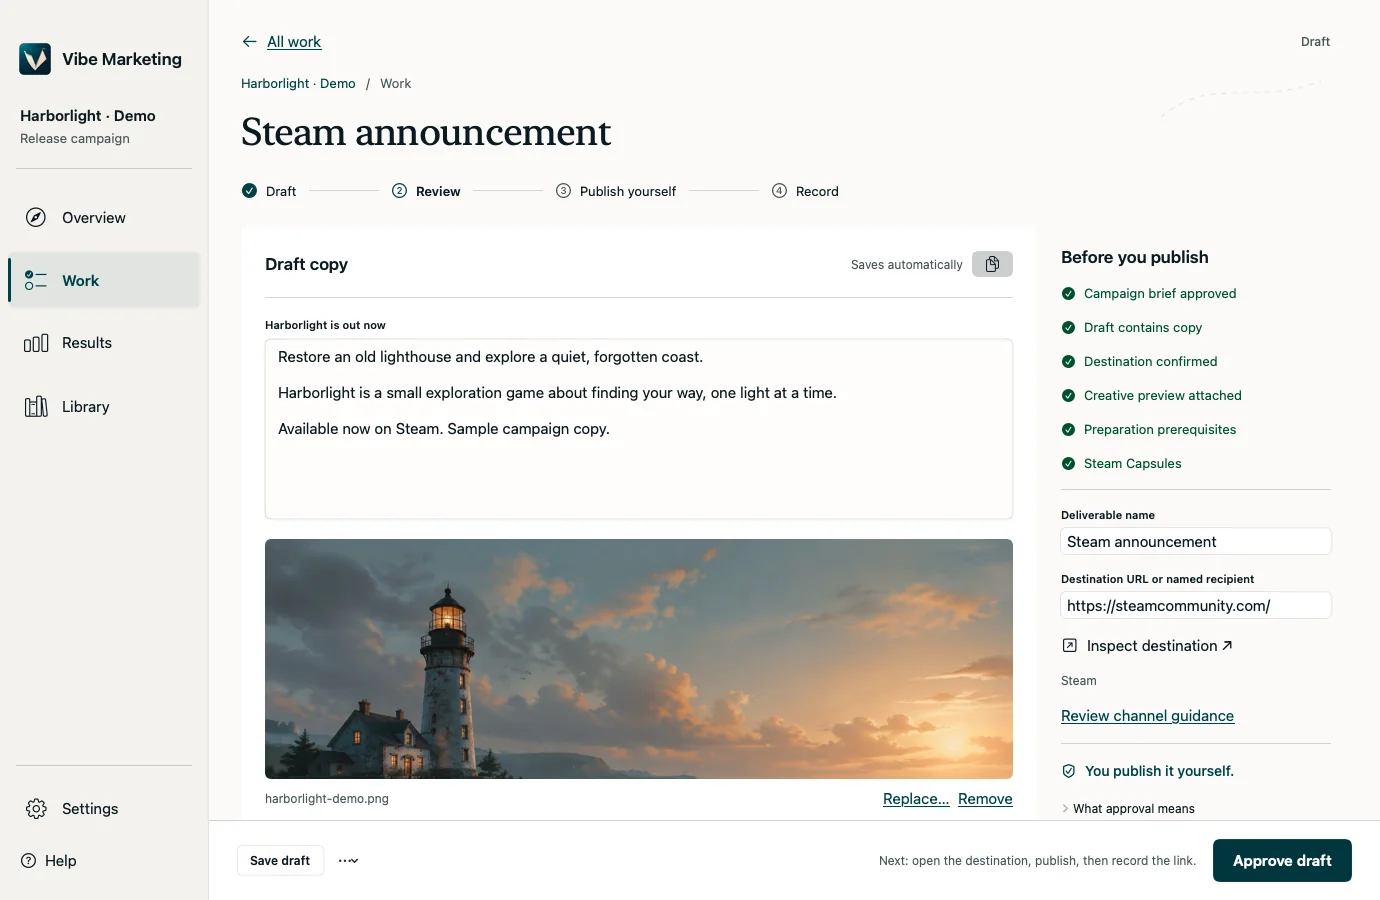Remove the harborlight-demo.png image

tap(985, 798)
